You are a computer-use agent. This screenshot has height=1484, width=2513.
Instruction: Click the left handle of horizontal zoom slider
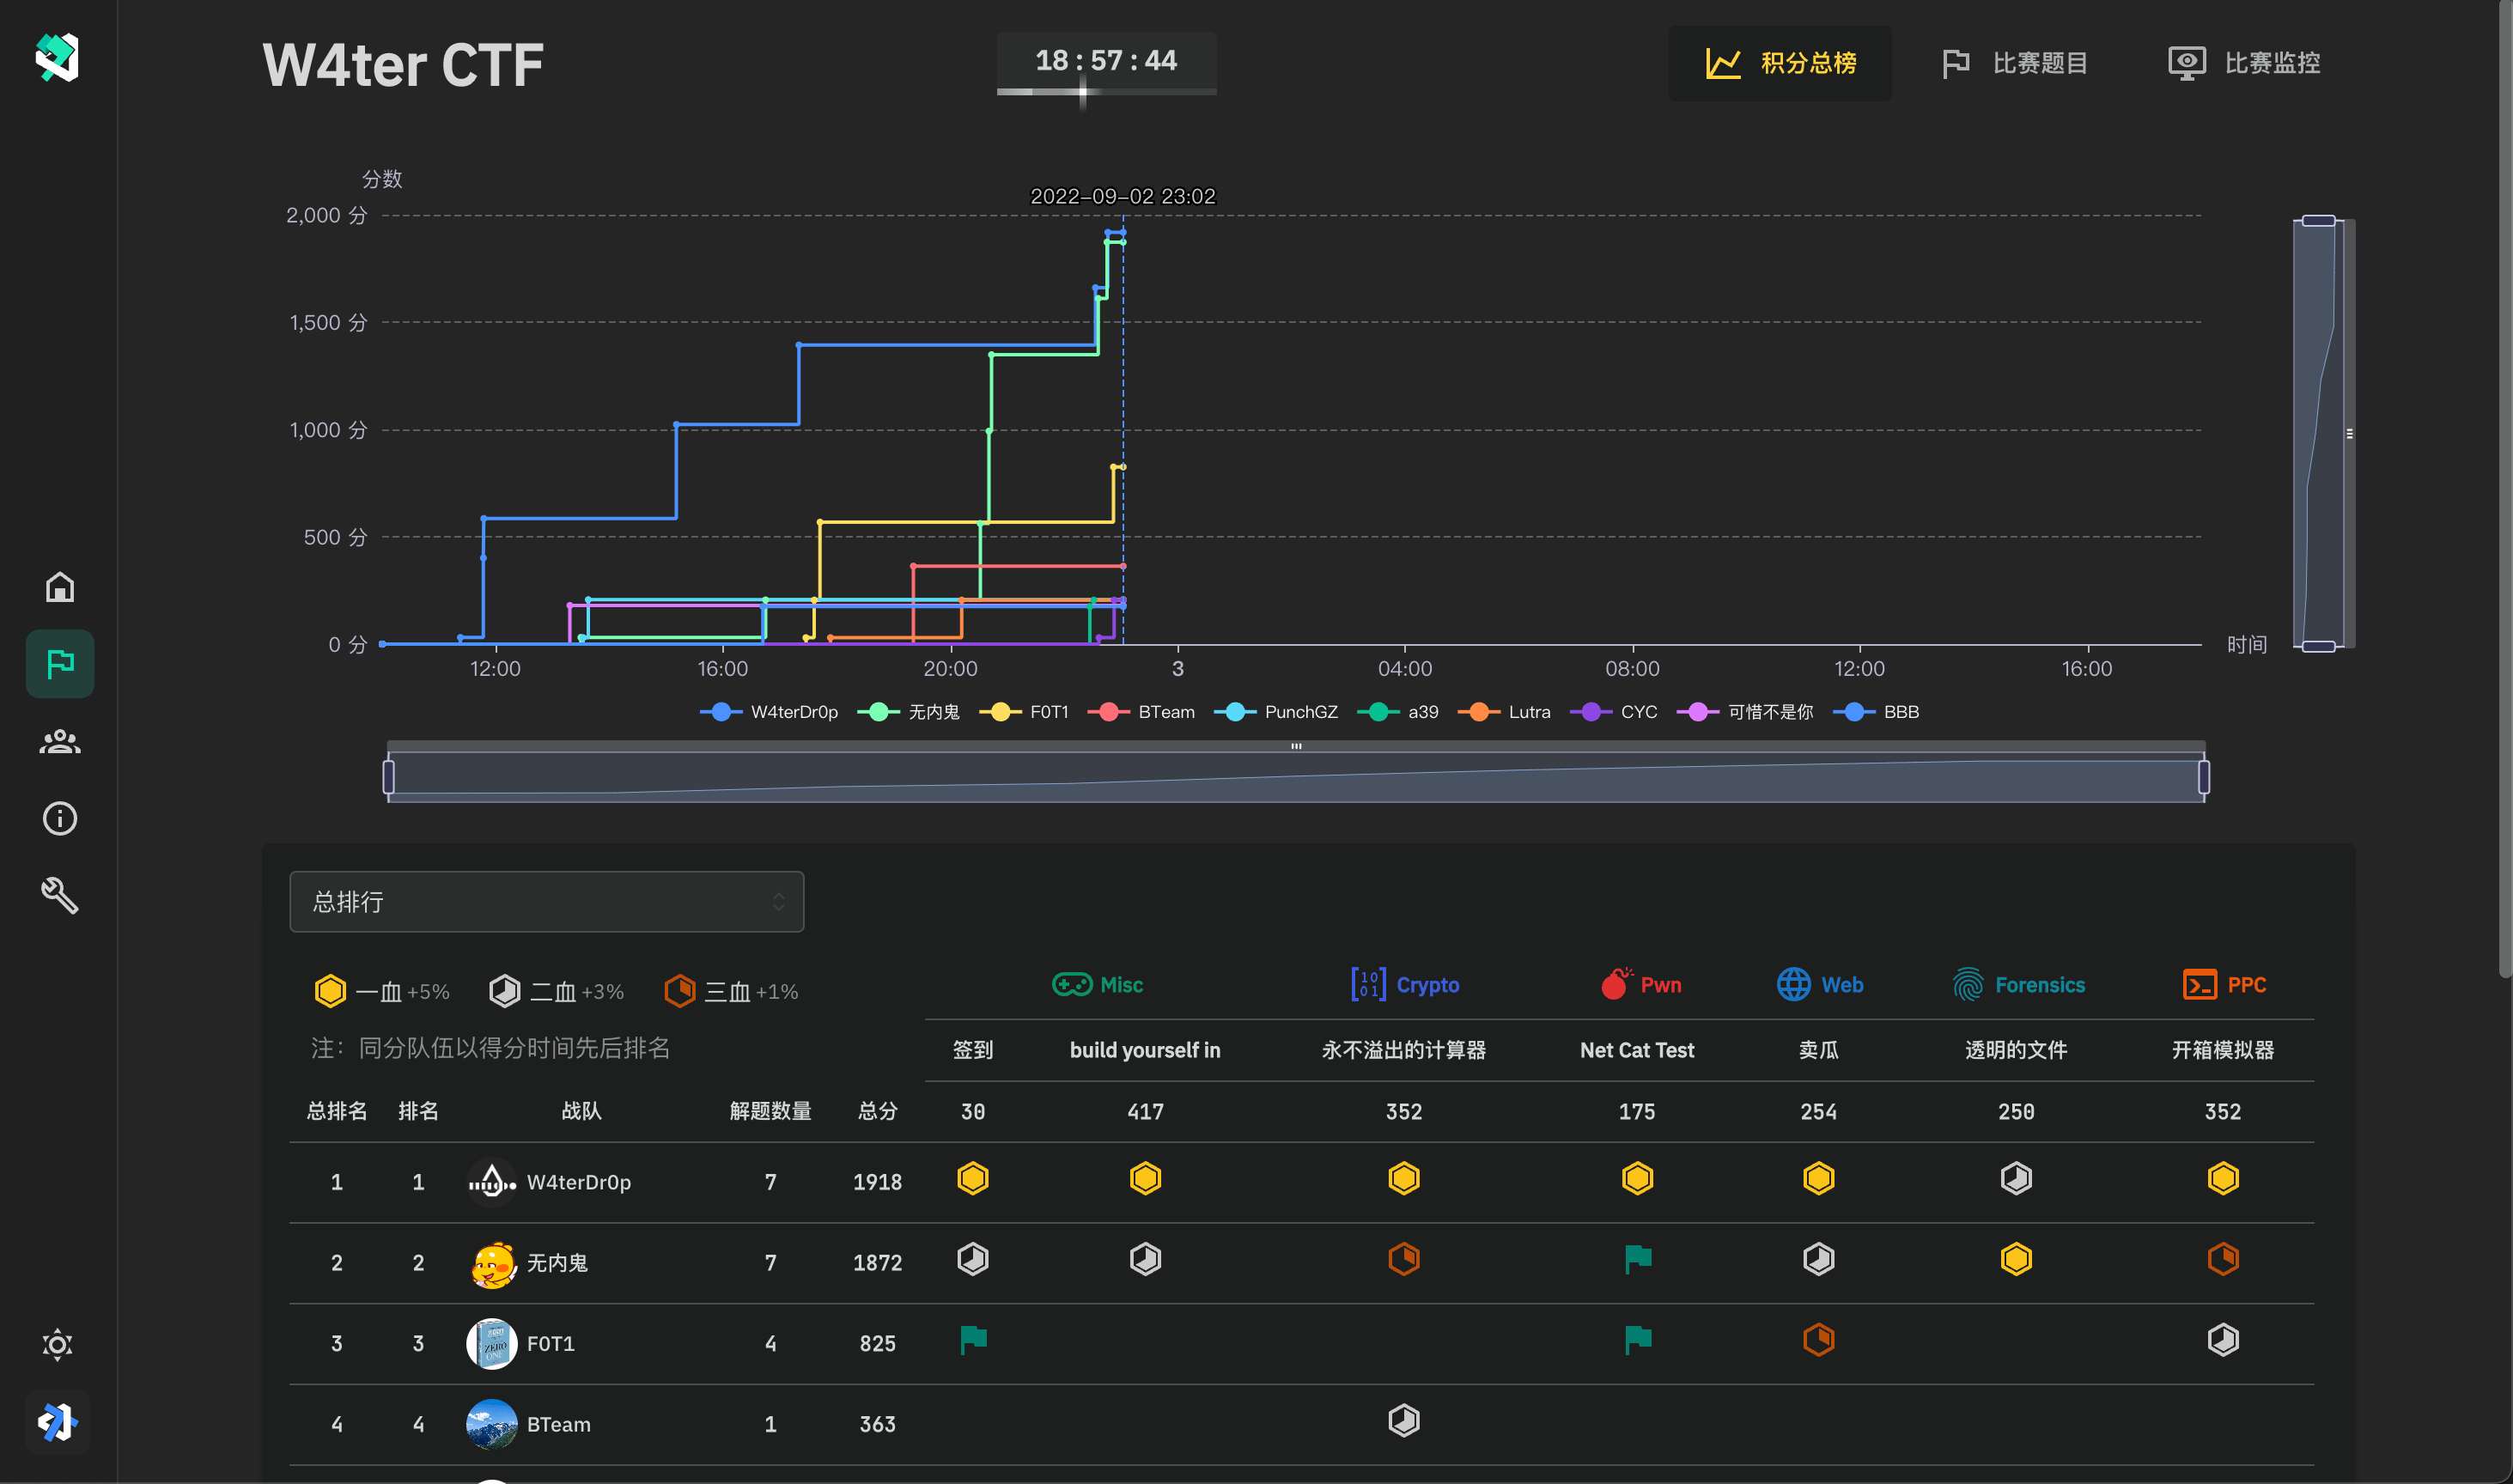[389, 777]
